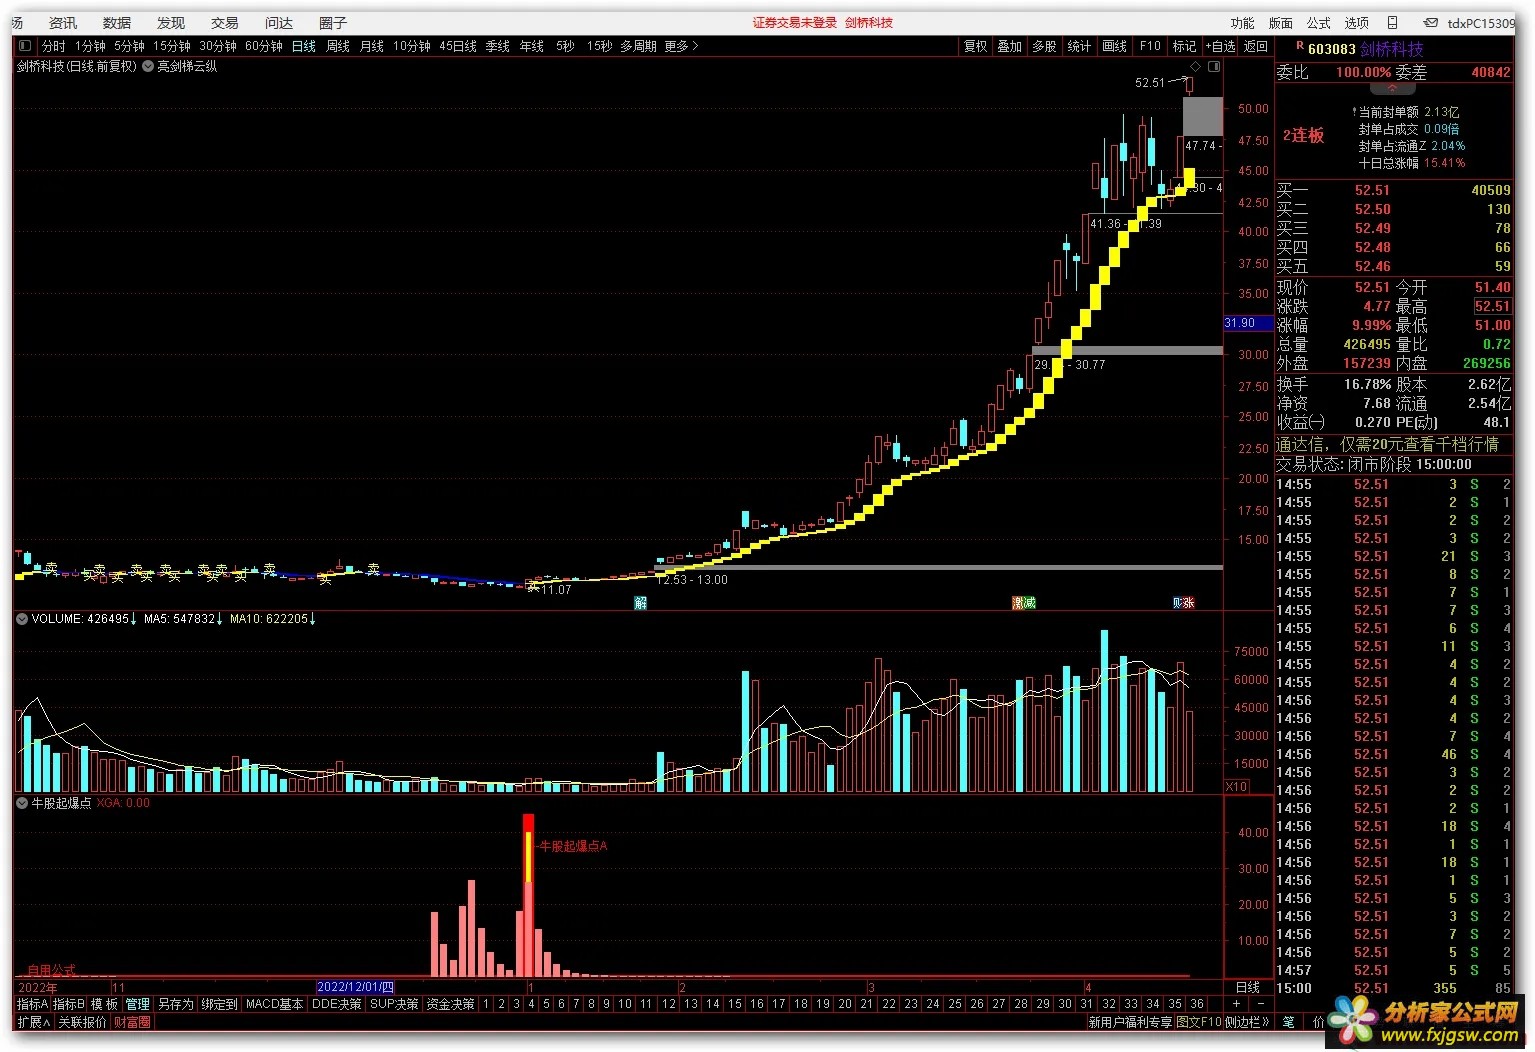This screenshot has width=1535, height=1052.
Task: Click the 财涨 marker below the price chart
Action: [1184, 603]
